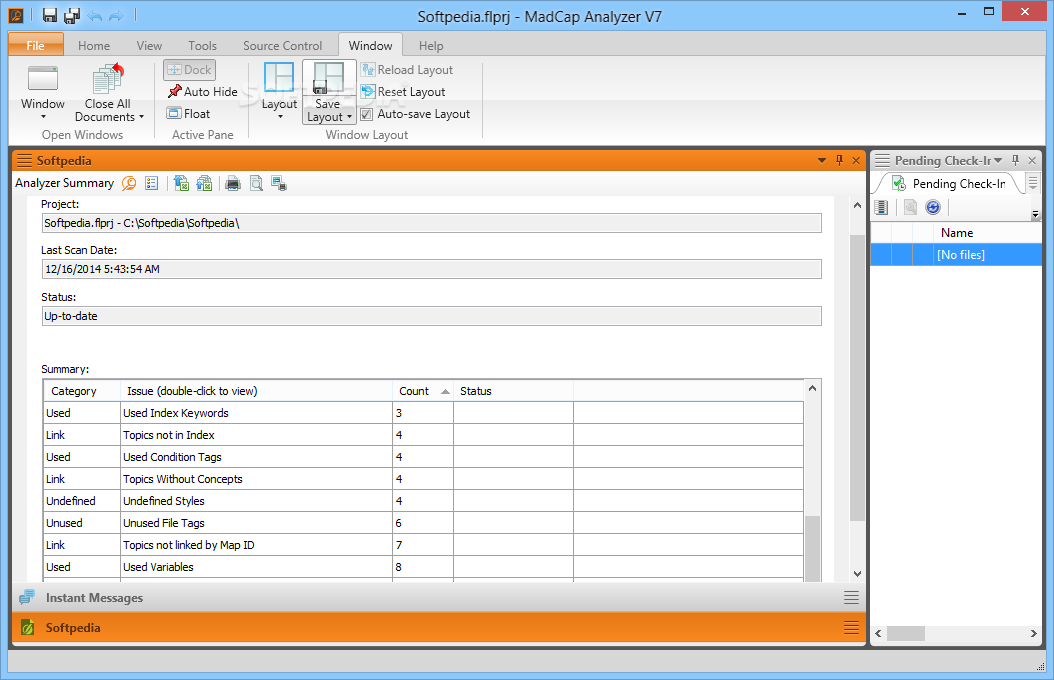
Task: Click the Instant Messages bar lines icon
Action: tap(851, 597)
